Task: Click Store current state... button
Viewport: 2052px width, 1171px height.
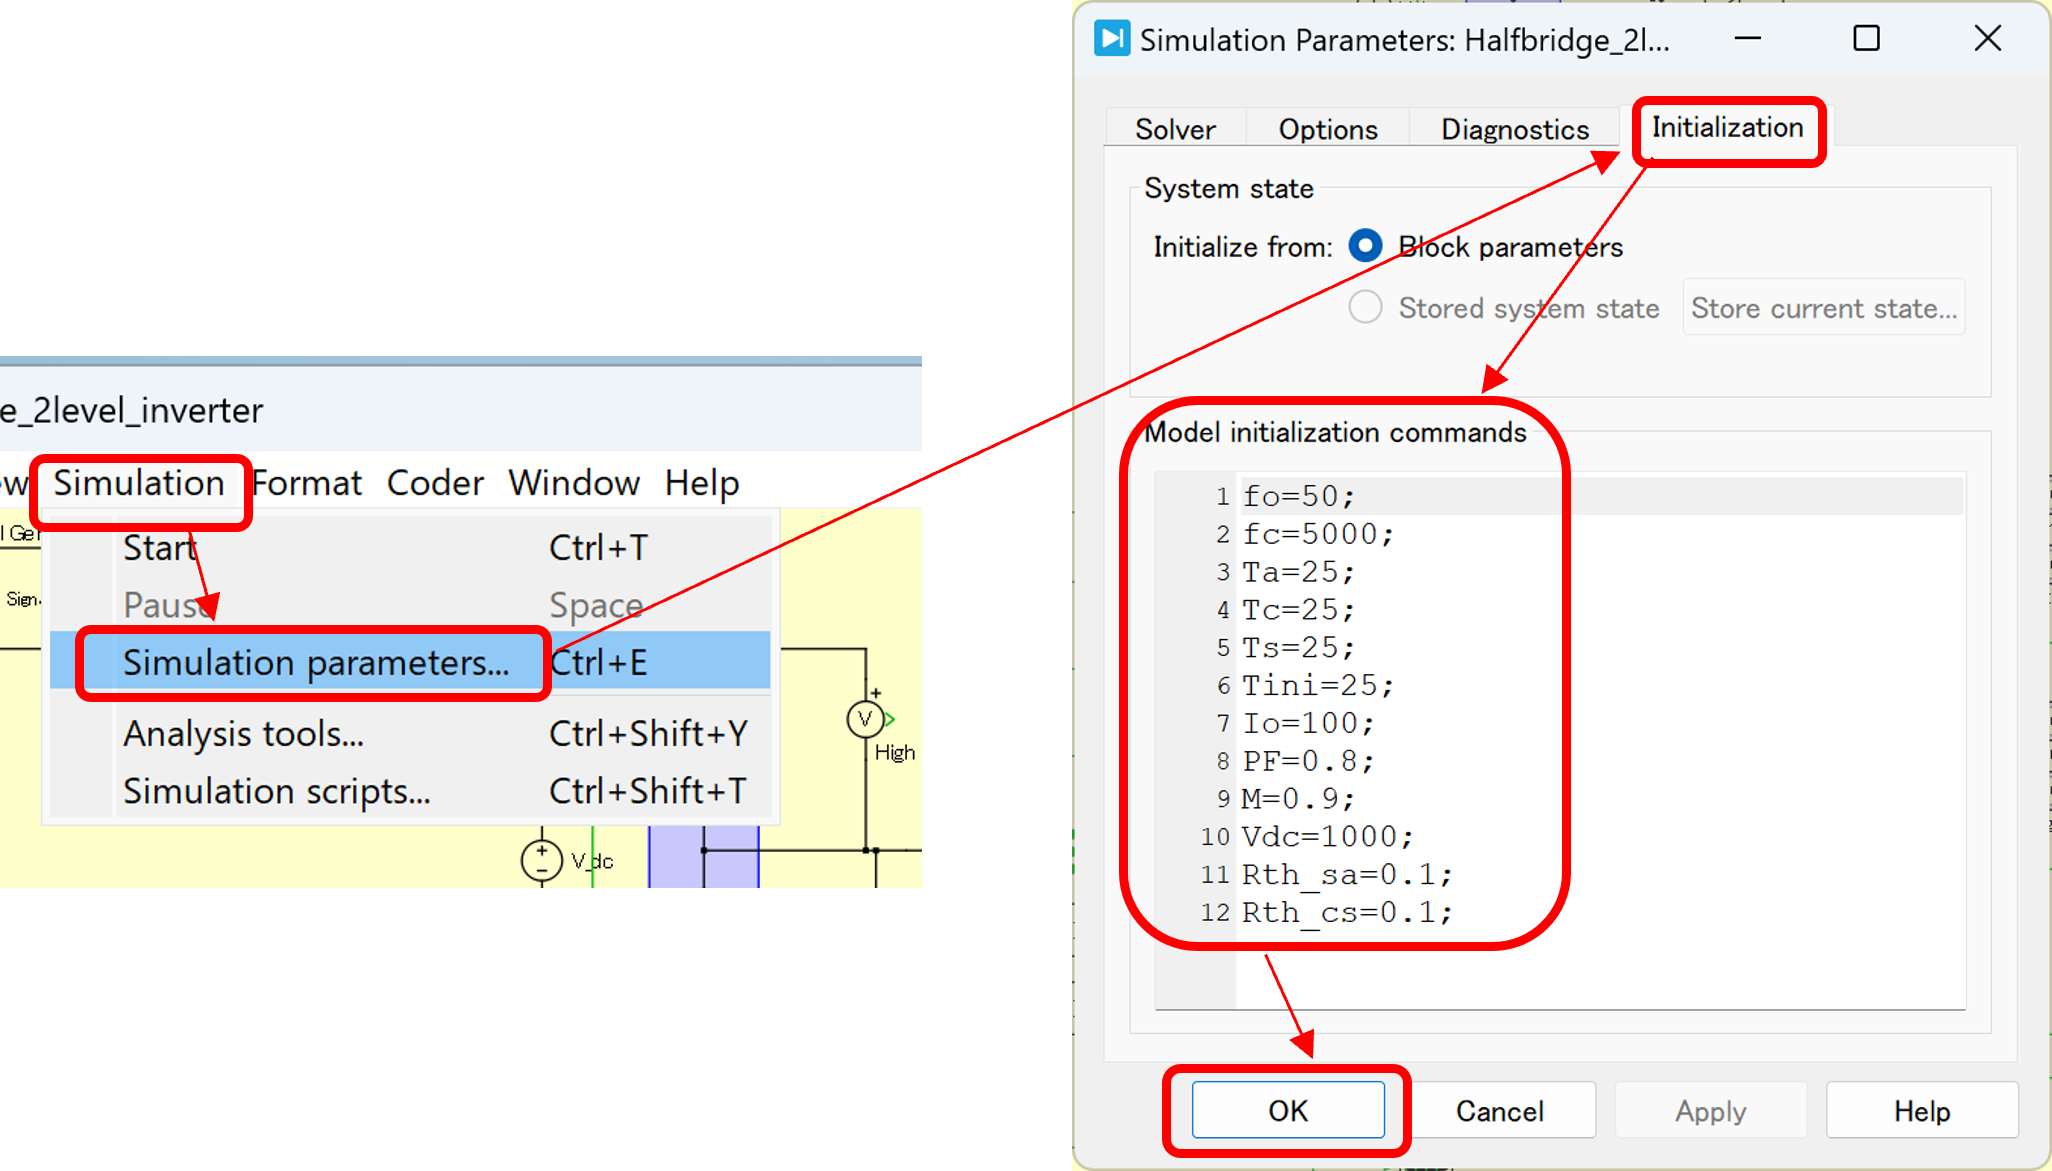Action: (x=1823, y=308)
